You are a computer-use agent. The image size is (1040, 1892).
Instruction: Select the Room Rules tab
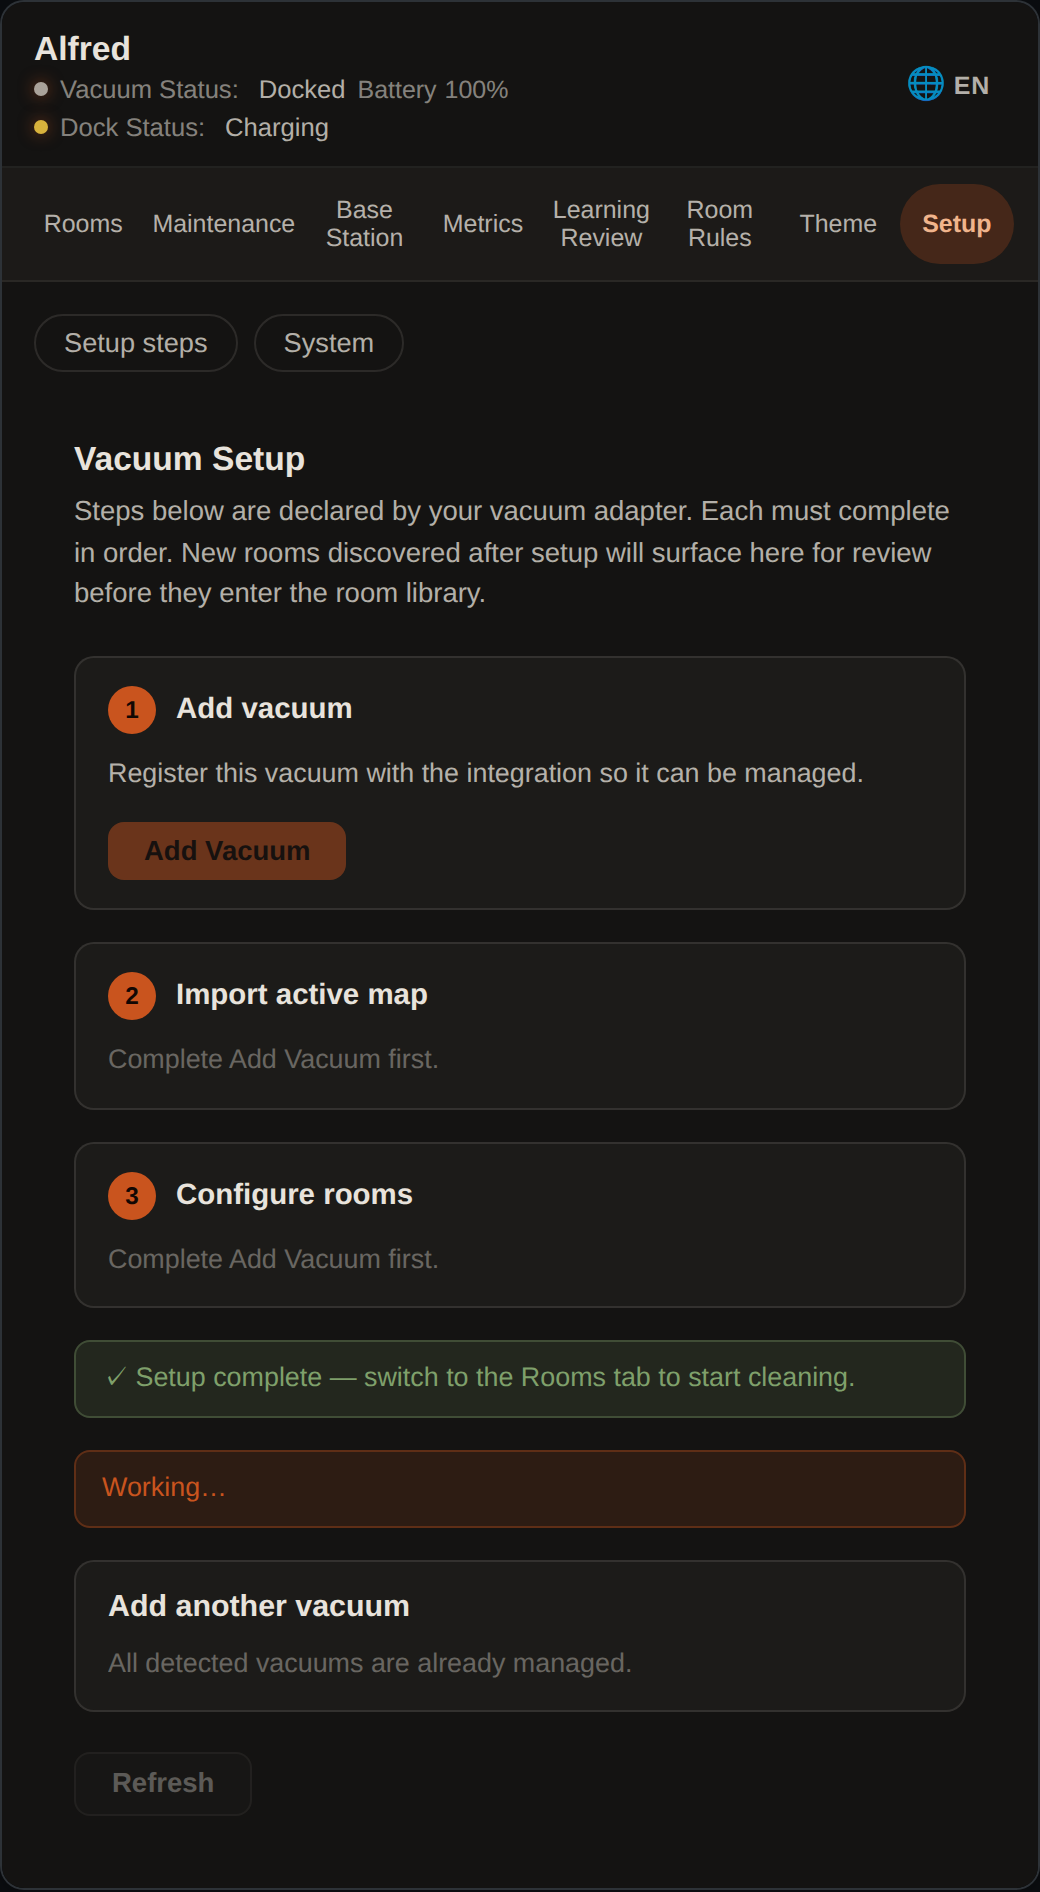click(720, 224)
